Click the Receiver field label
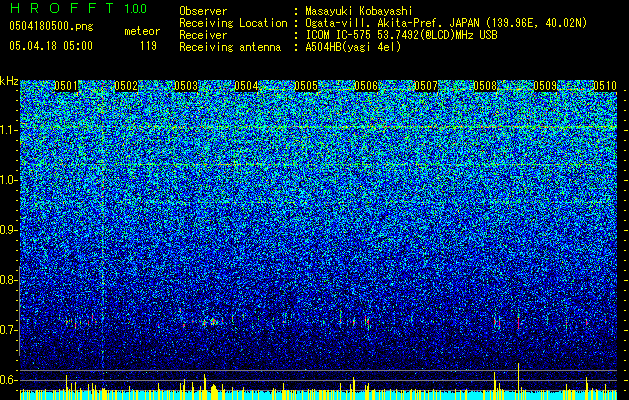Screen dimensions: 629x400 point(203,35)
